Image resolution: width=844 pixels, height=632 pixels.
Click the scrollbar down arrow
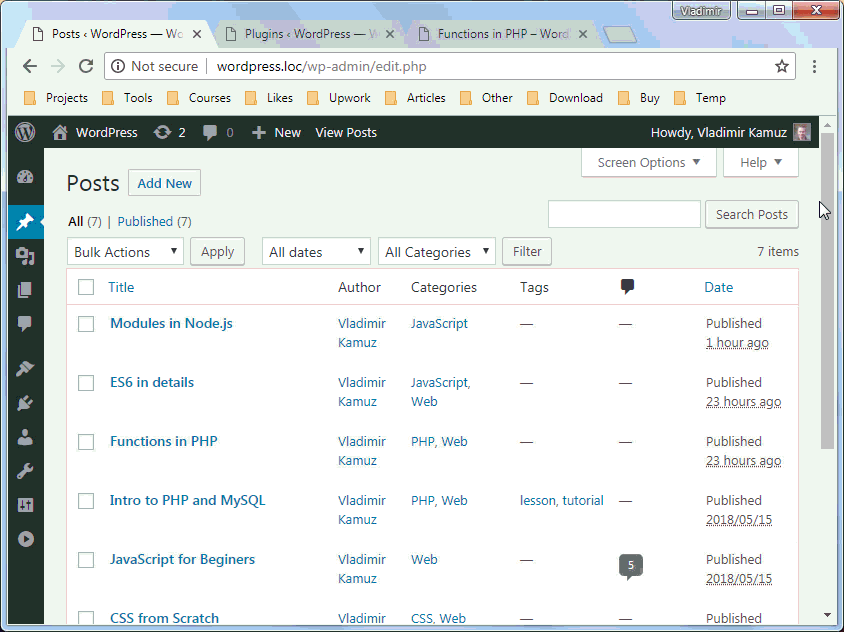pyautogui.click(x=827, y=615)
